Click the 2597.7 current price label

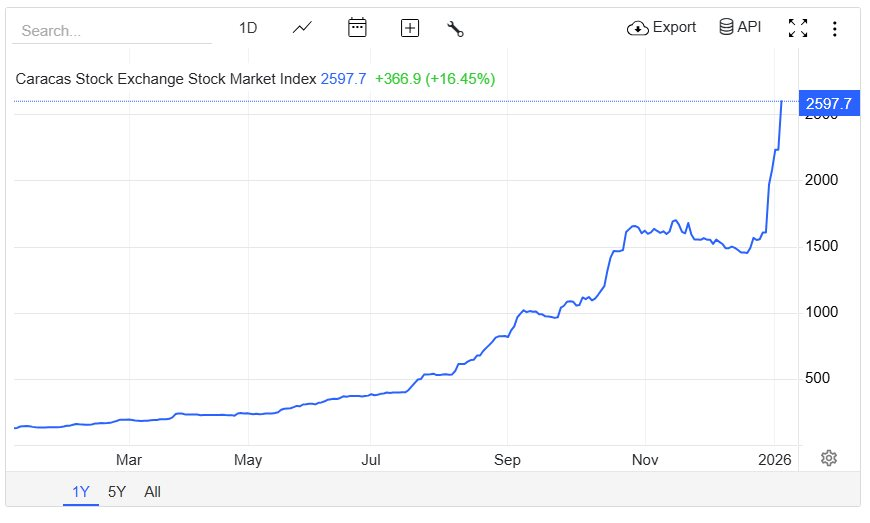[828, 103]
